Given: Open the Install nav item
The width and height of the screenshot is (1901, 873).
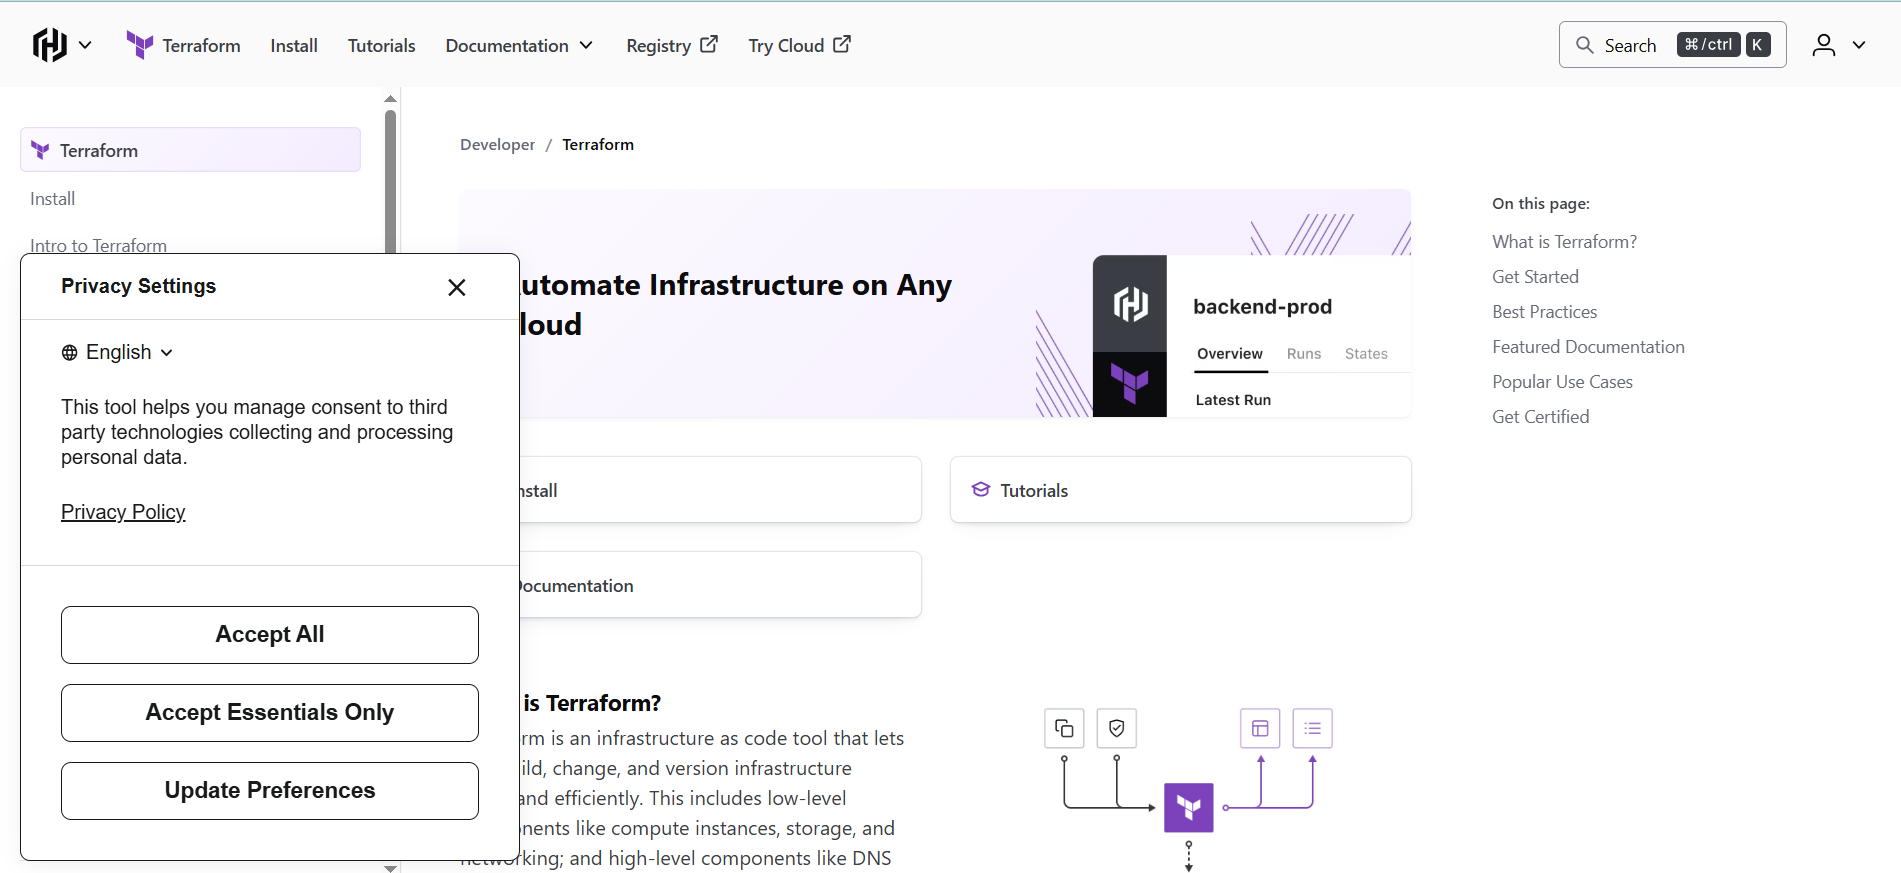Looking at the screenshot, I should click(x=294, y=46).
